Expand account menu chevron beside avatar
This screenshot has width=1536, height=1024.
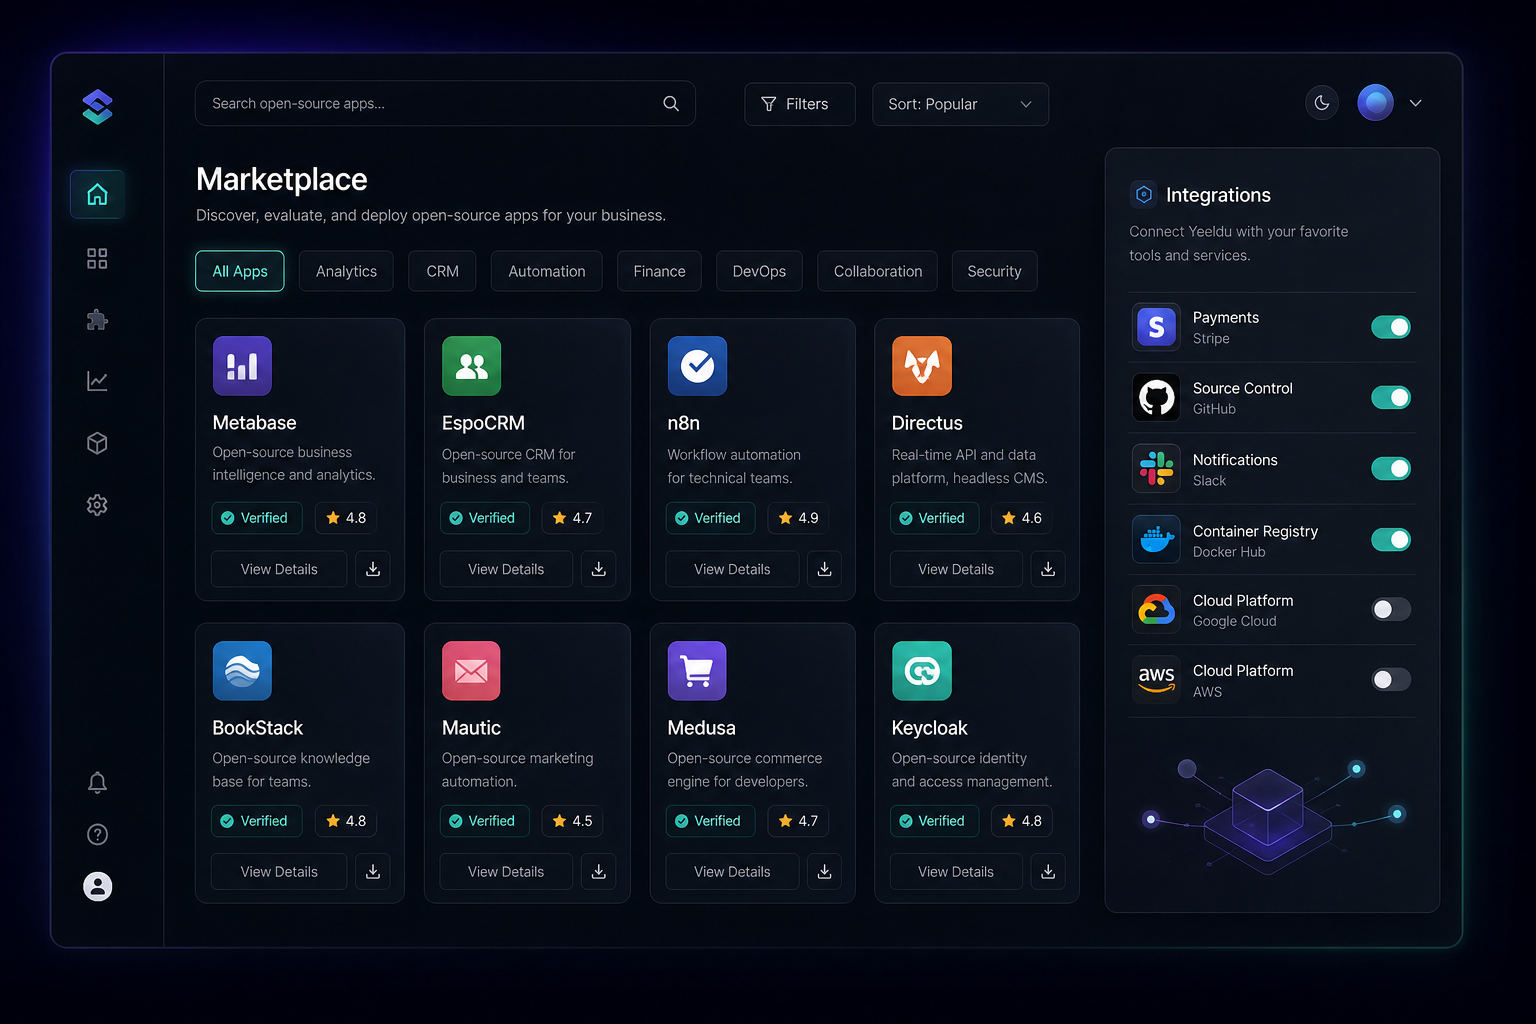pyautogui.click(x=1416, y=103)
